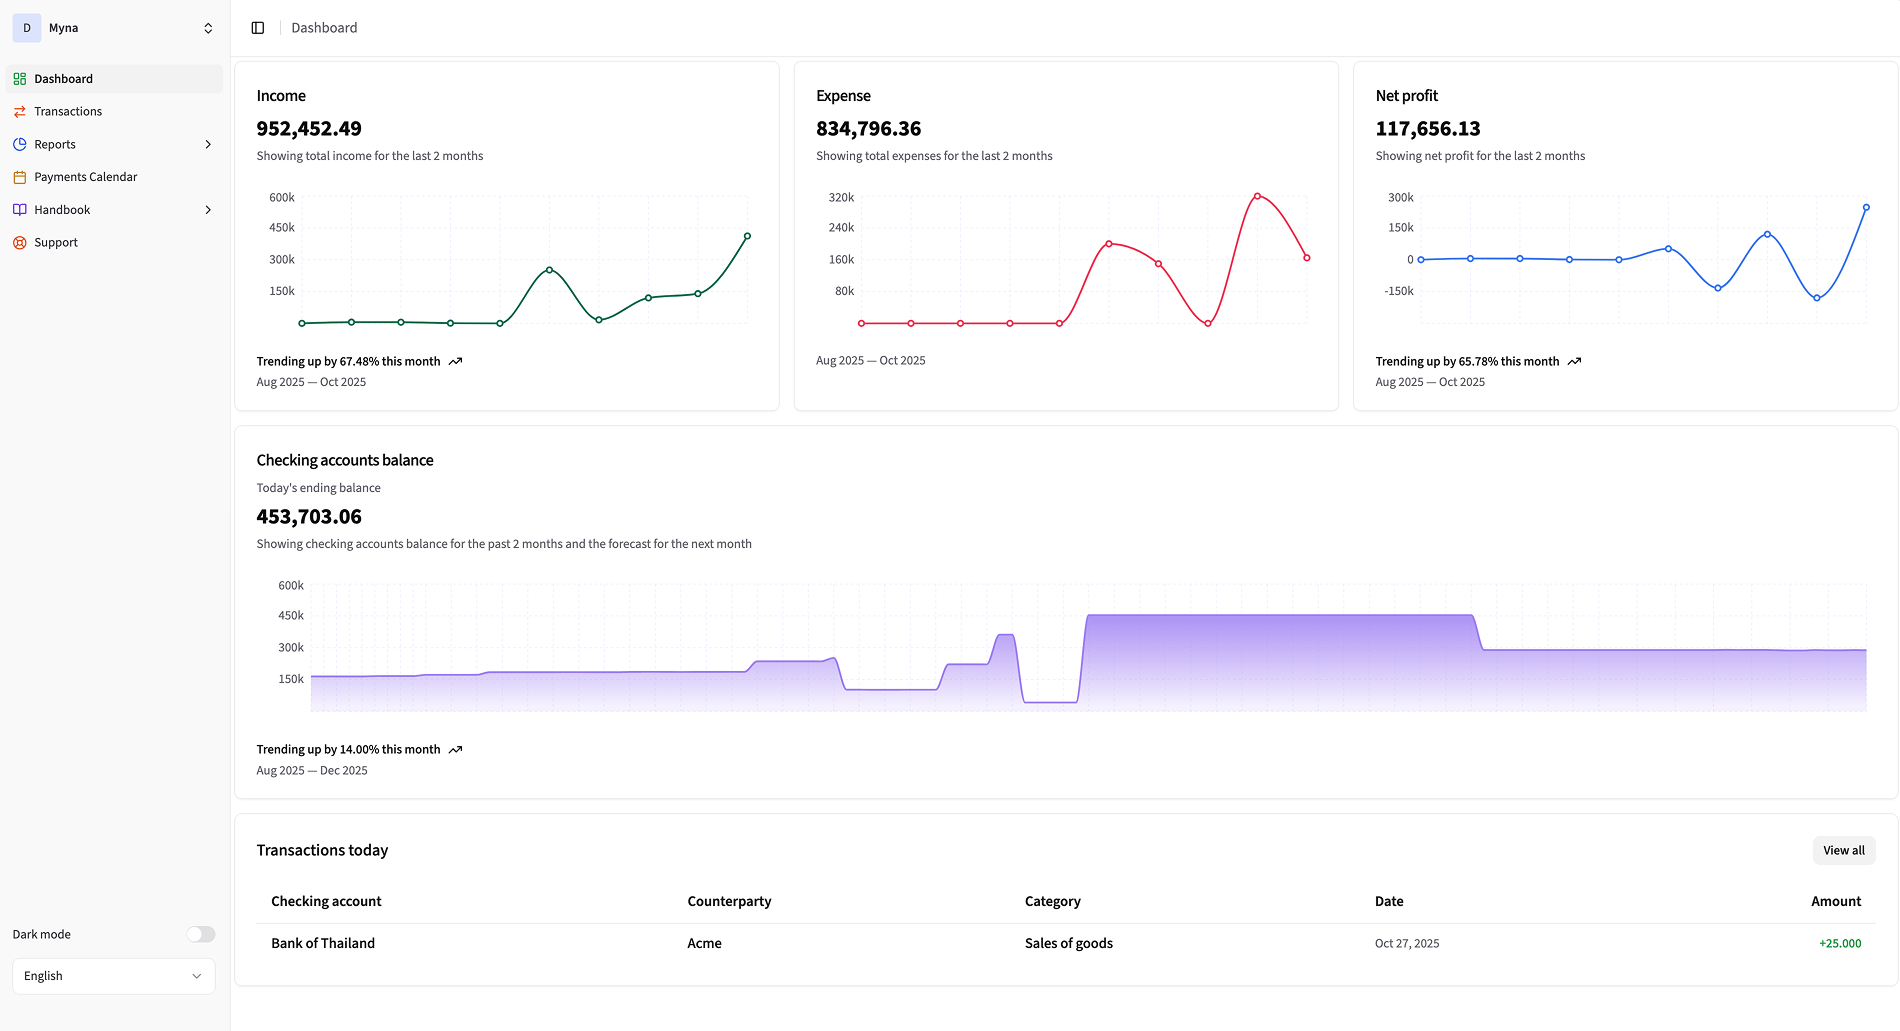Go to Payments Calendar in the sidebar
Image resolution: width=1900 pixels, height=1031 pixels.
[85, 176]
